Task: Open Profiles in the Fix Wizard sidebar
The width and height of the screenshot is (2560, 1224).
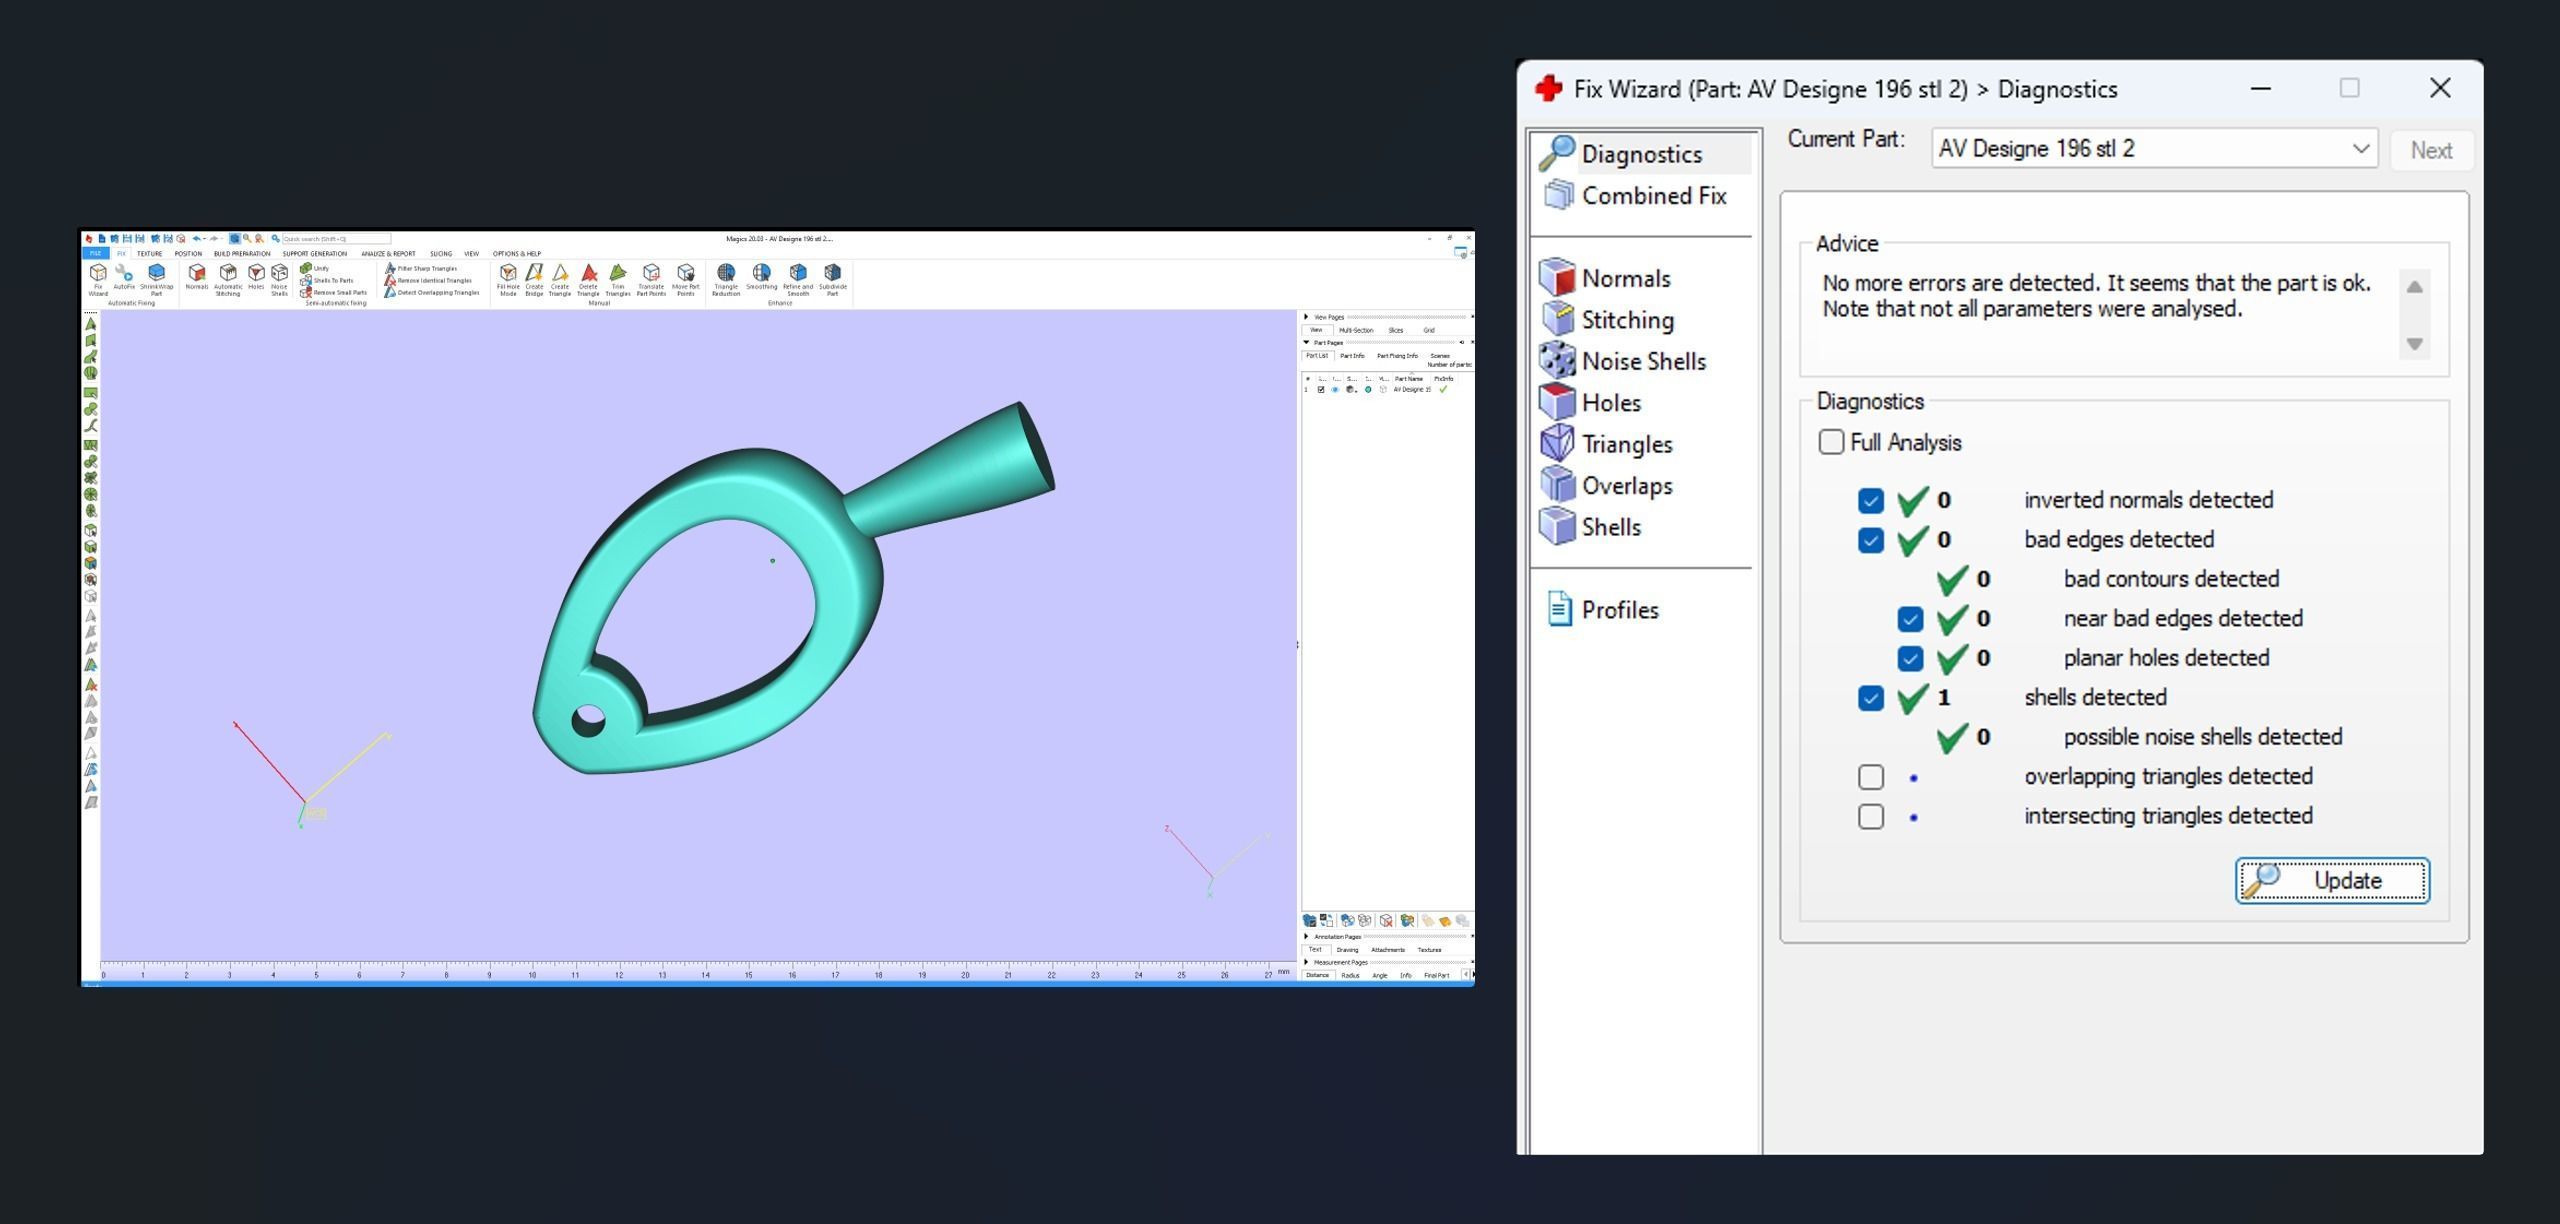Action: pyautogui.click(x=1619, y=610)
